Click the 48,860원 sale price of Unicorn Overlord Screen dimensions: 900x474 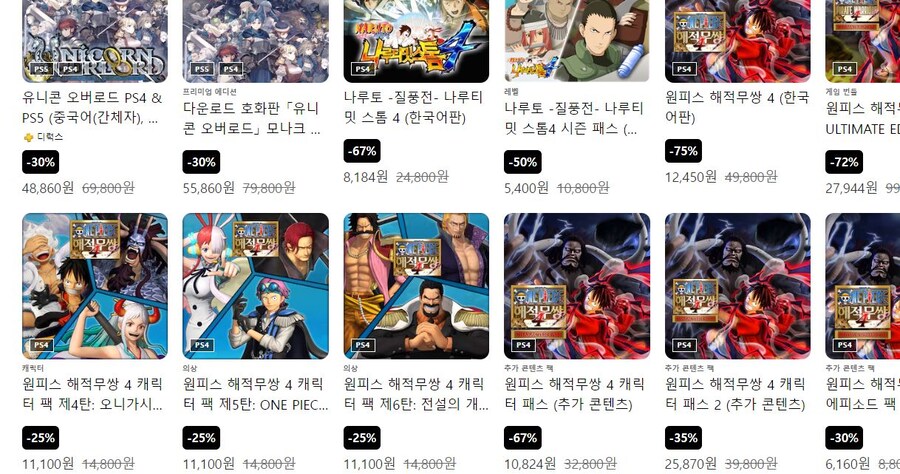[48, 188]
